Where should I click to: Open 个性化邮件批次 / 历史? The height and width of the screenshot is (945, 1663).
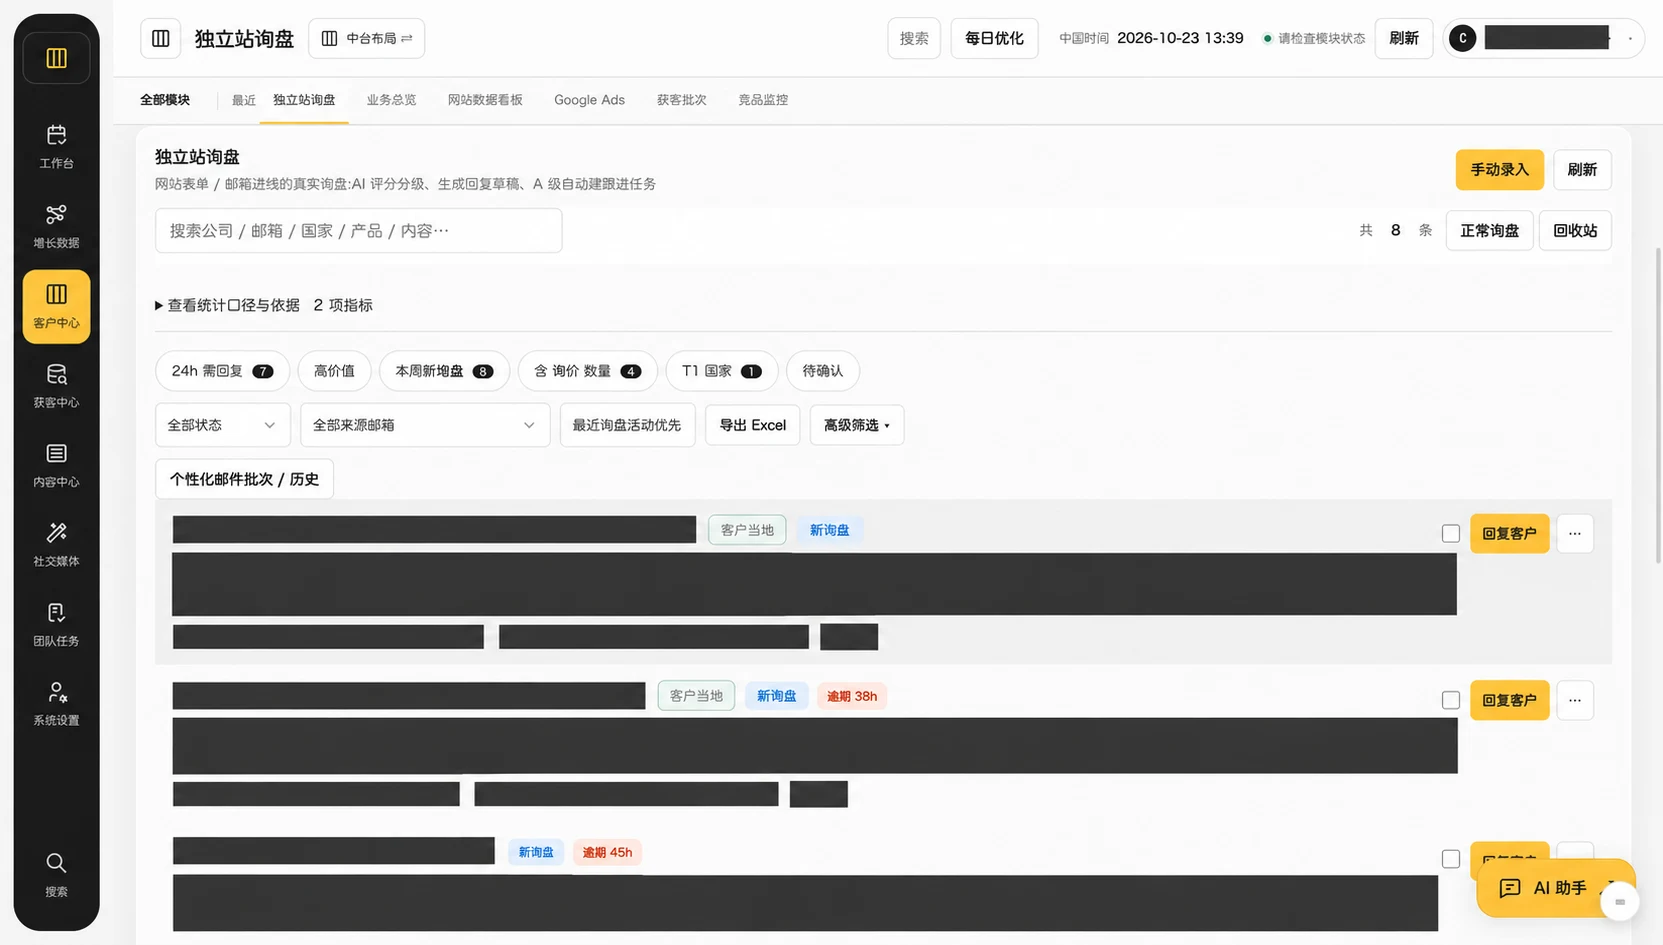click(244, 479)
